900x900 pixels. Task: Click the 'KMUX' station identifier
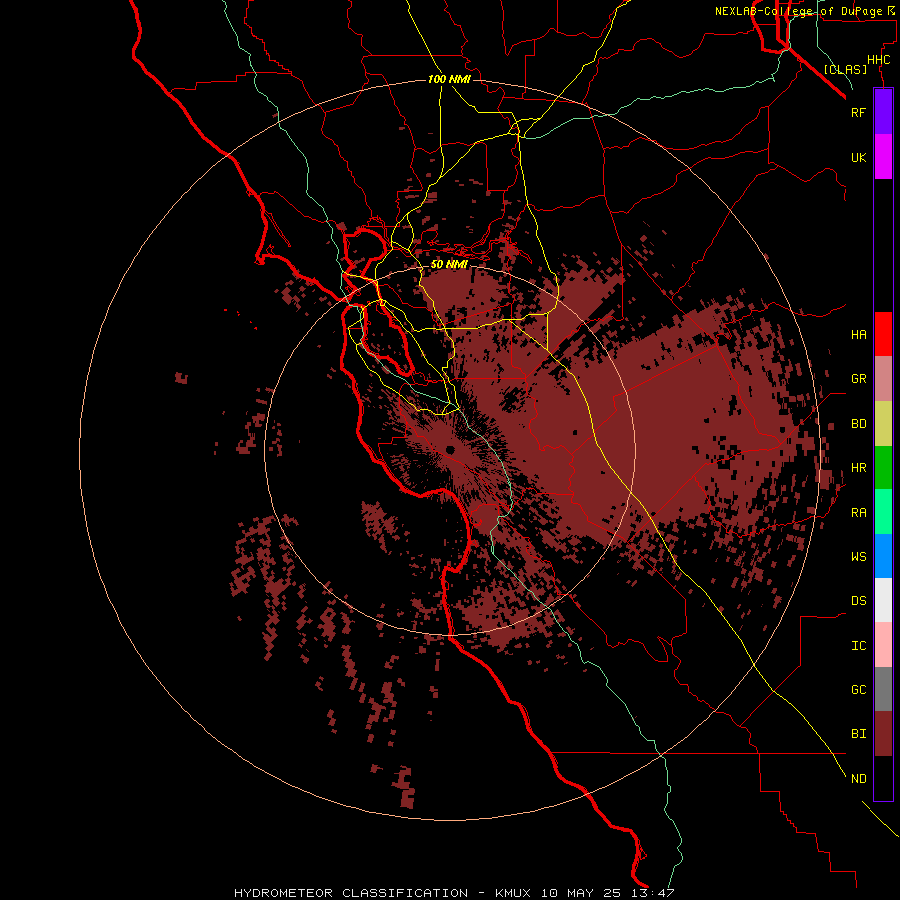[513, 893]
